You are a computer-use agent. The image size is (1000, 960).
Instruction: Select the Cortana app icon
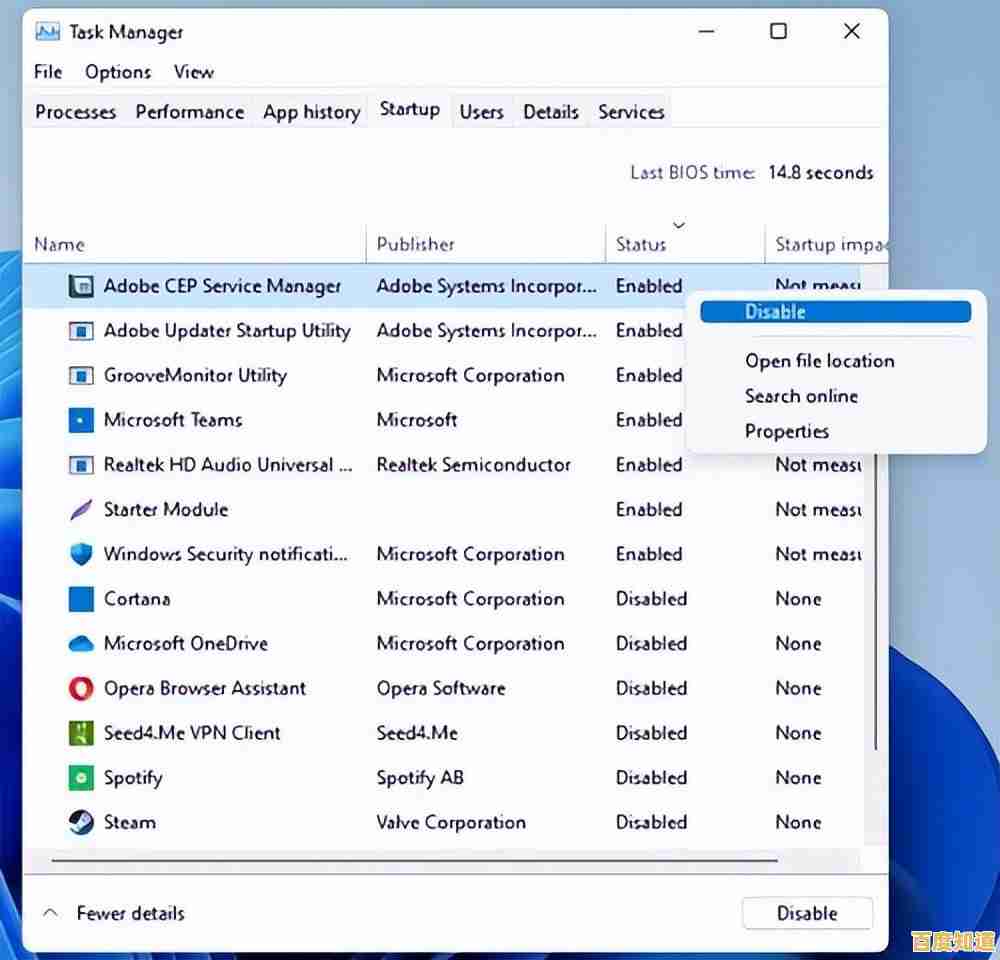(x=81, y=599)
